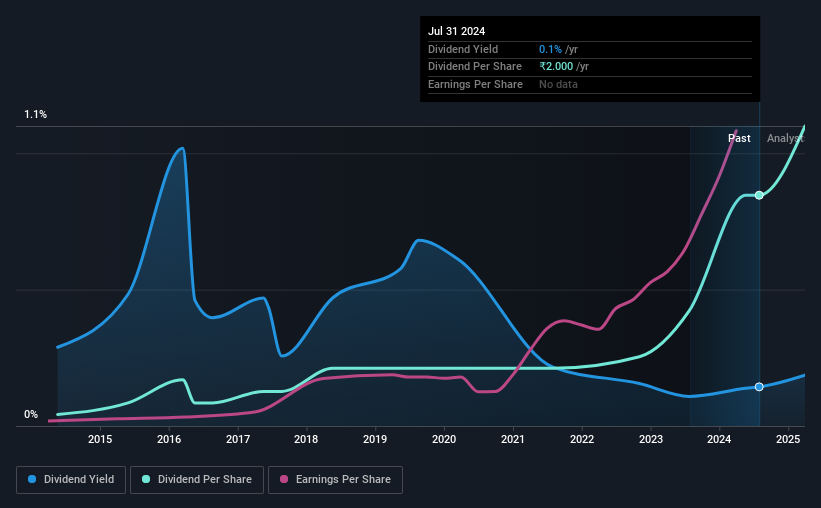Click the 2021 x-axis label
Viewport: 821px width, 508px height.
click(x=513, y=439)
